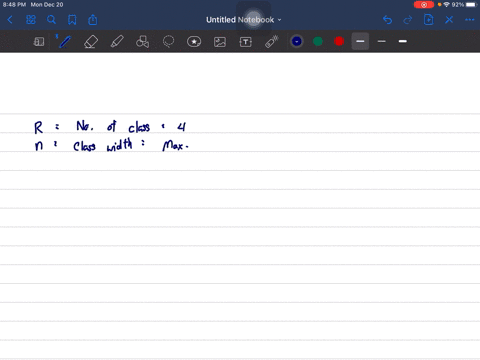Select the Lasso tool

[x=168, y=42]
